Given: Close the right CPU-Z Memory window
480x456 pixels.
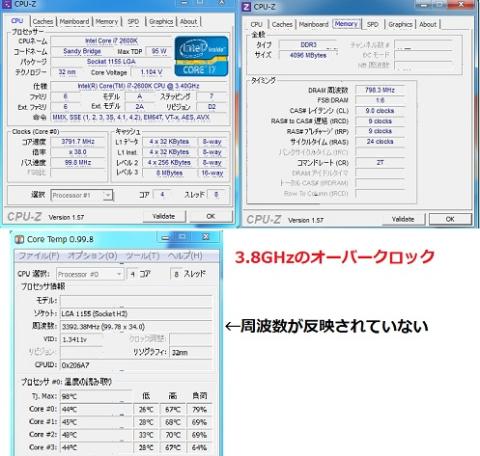Looking at the screenshot, I should pyautogui.click(x=462, y=5).
